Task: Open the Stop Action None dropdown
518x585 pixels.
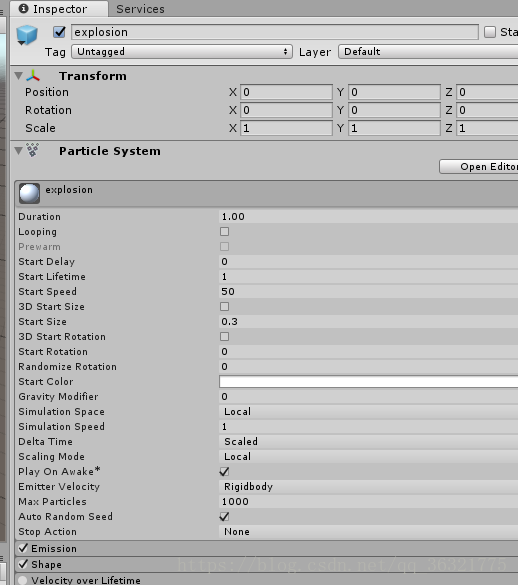Action: pos(368,532)
